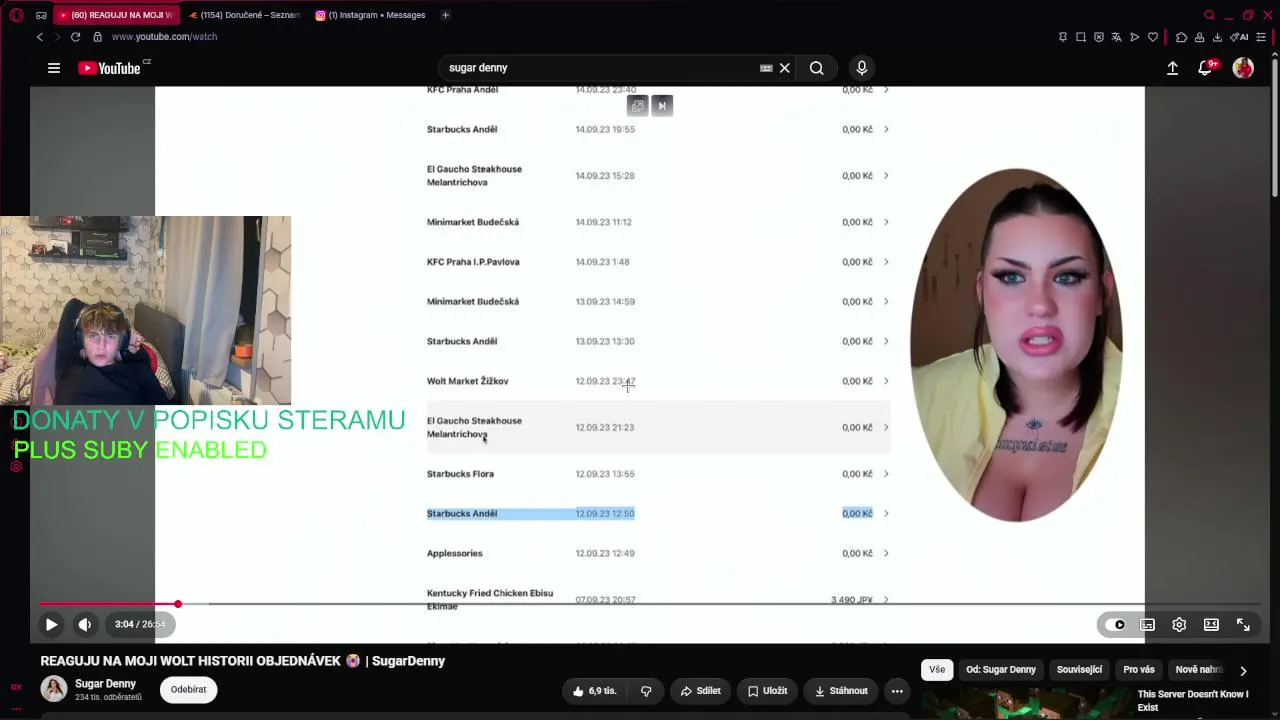The width and height of the screenshot is (1280, 720).
Task: Click the Sdílet share button
Action: 700,691
